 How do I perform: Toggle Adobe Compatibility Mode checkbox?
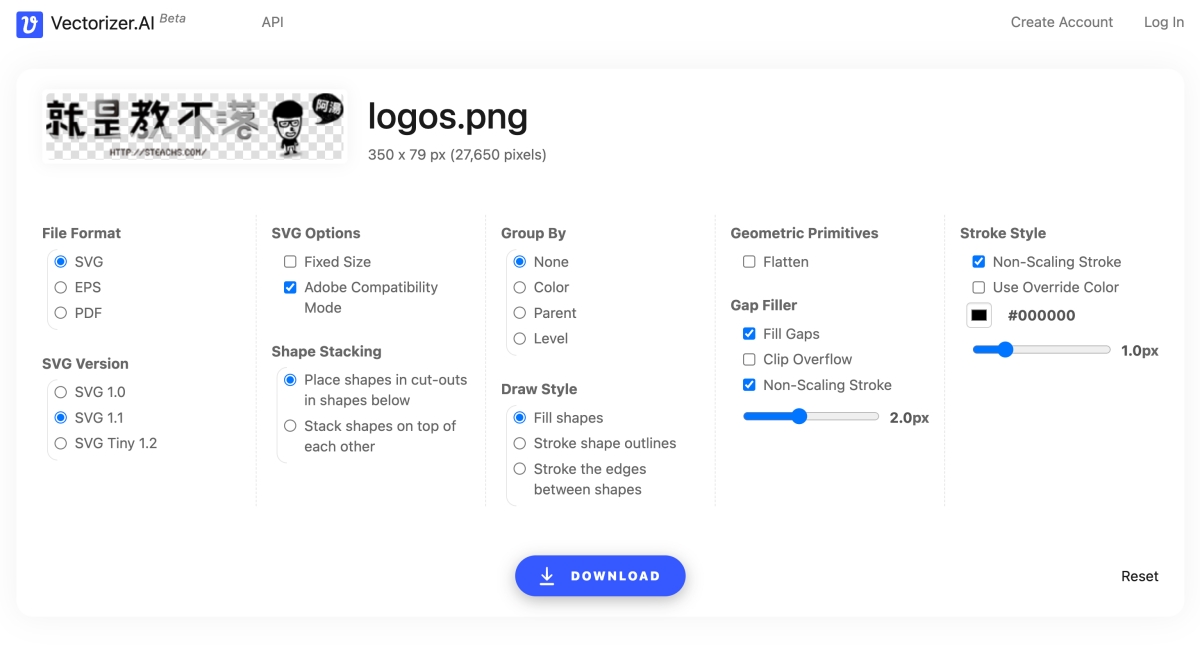coord(290,288)
